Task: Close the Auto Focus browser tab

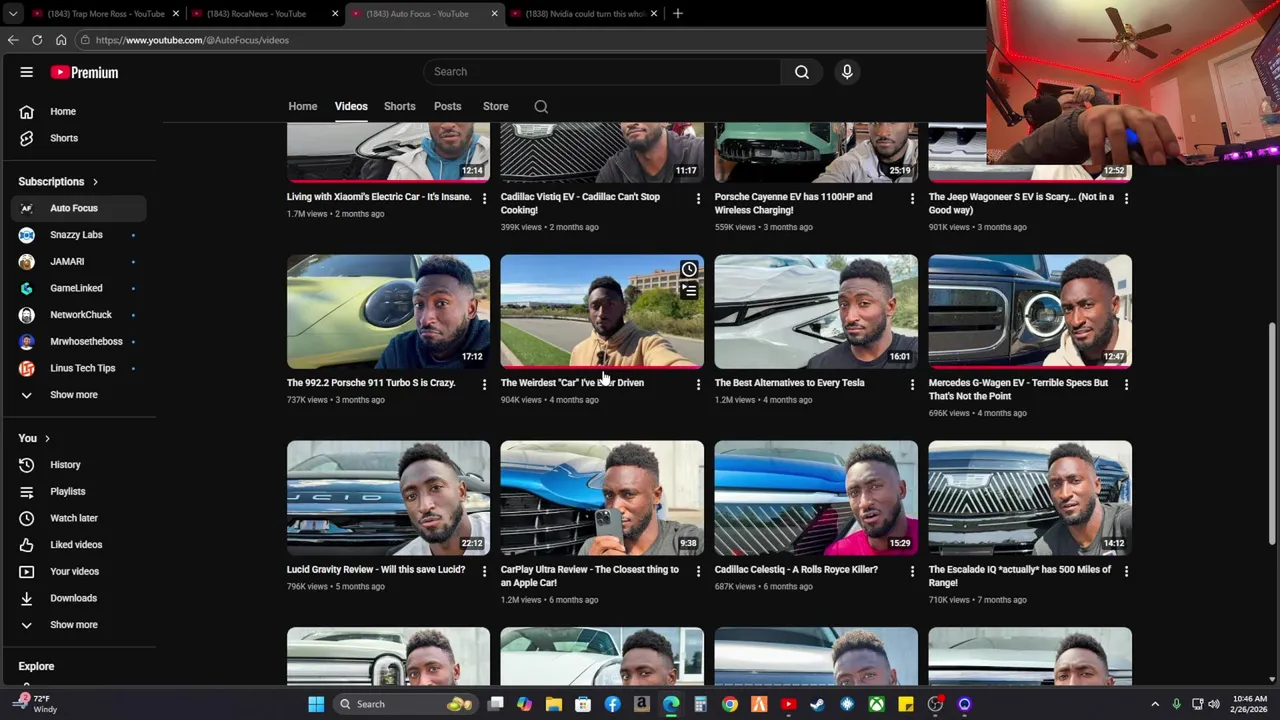Action: 494,13
